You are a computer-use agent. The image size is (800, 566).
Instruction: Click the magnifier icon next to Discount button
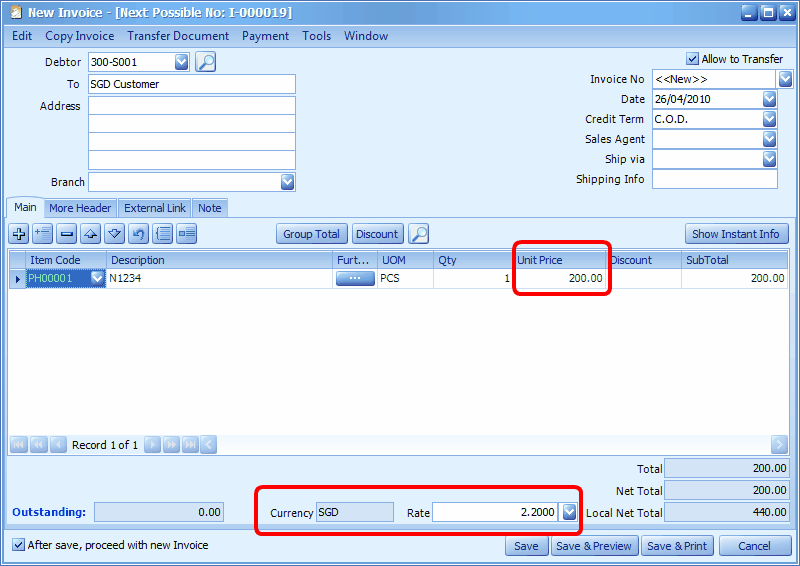[419, 234]
